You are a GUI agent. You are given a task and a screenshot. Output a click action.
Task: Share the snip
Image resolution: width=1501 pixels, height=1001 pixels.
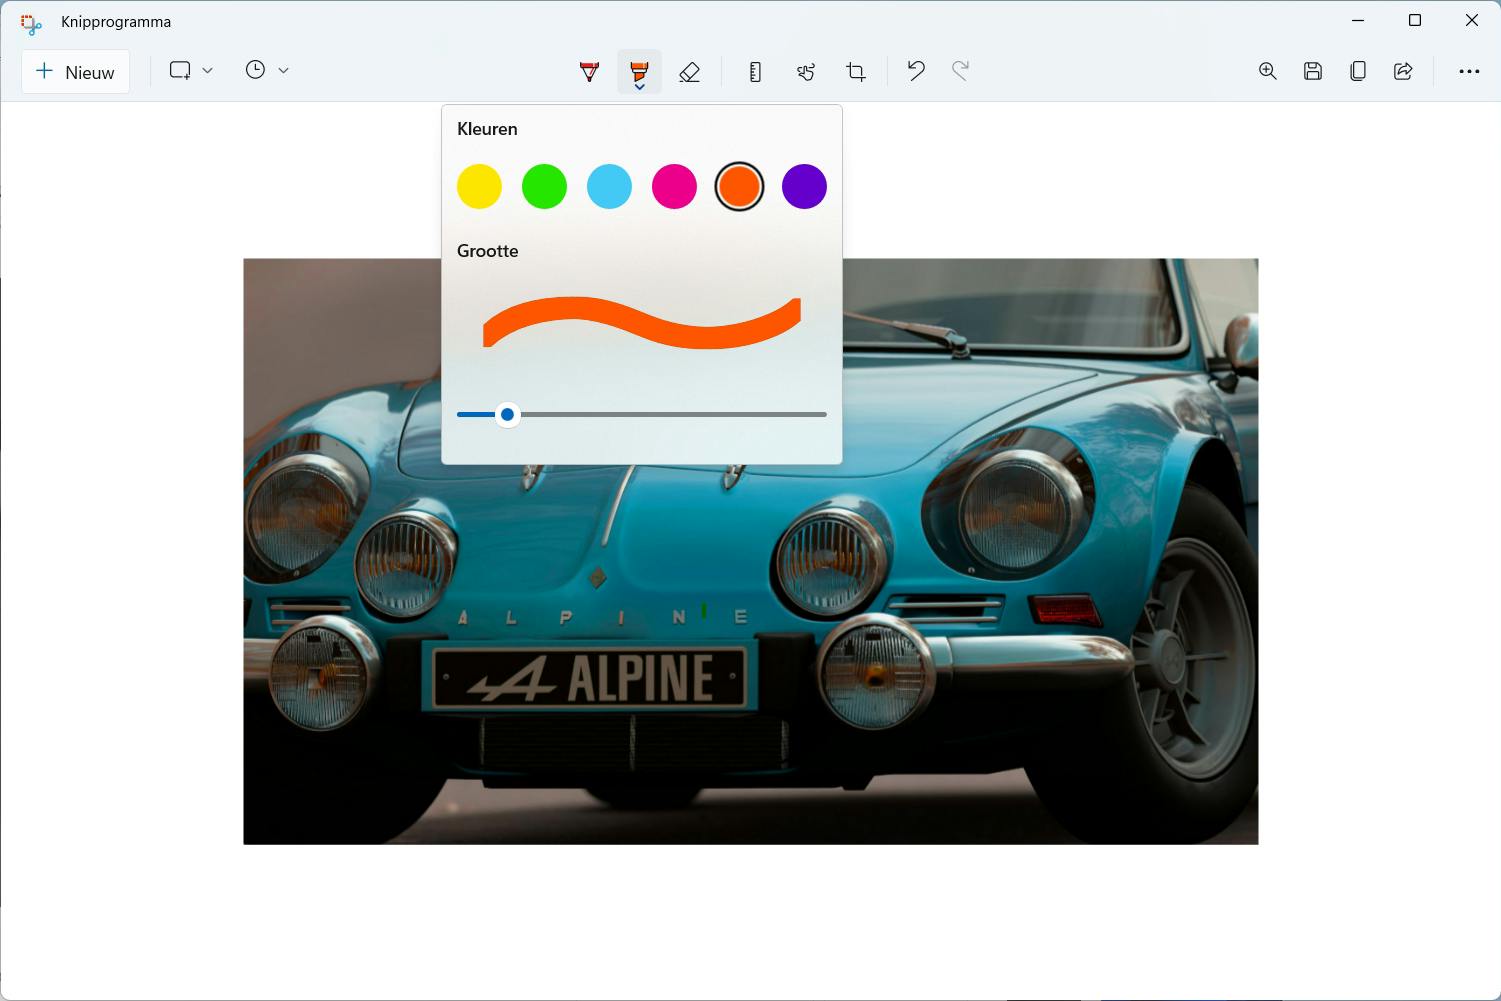coord(1403,71)
